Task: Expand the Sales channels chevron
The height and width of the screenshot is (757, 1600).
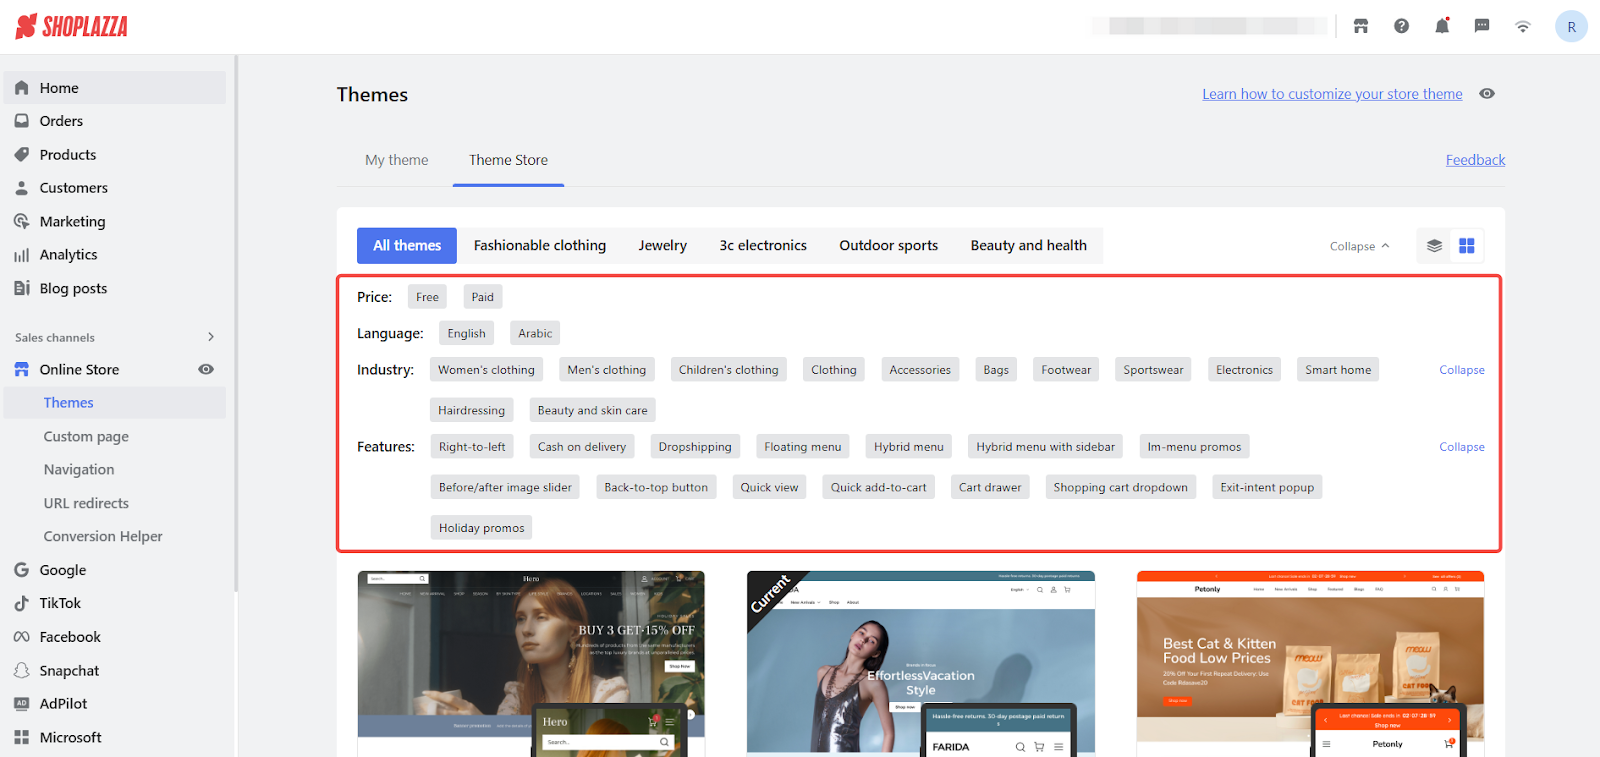Action: tap(211, 337)
